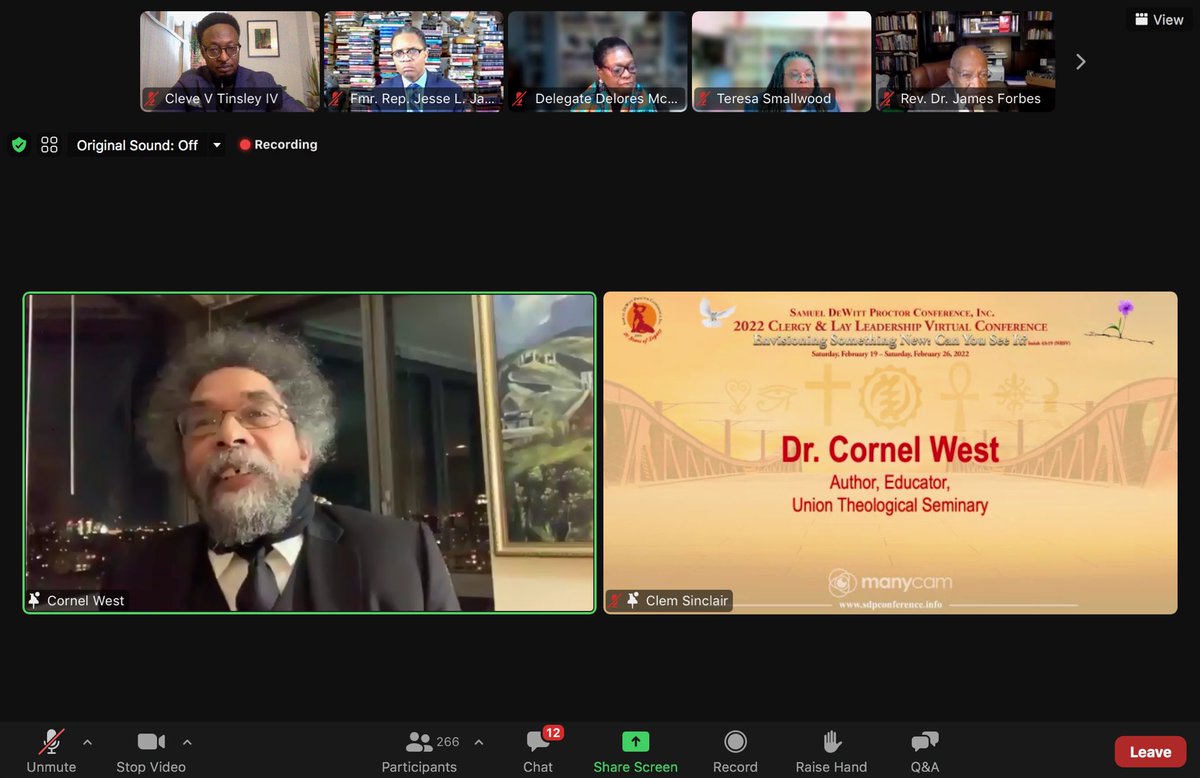Select Rev. Dr. James Forbes thumbnail
This screenshot has height=778, width=1200.
click(965, 61)
